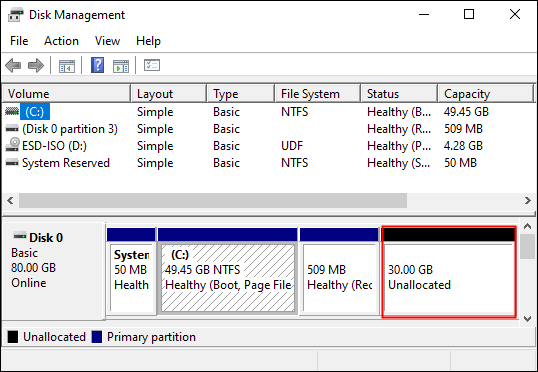Click left arrow of horizontal scrollbar
Image resolution: width=538 pixels, height=372 pixels.
pos(10,200)
